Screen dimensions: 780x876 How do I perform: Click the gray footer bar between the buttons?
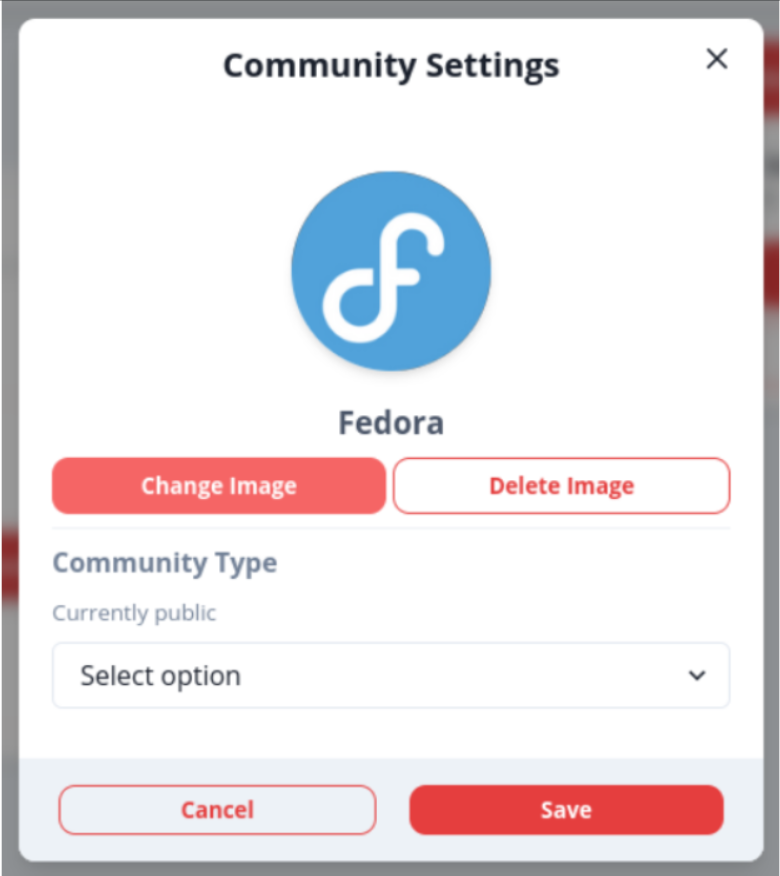[x=393, y=809]
